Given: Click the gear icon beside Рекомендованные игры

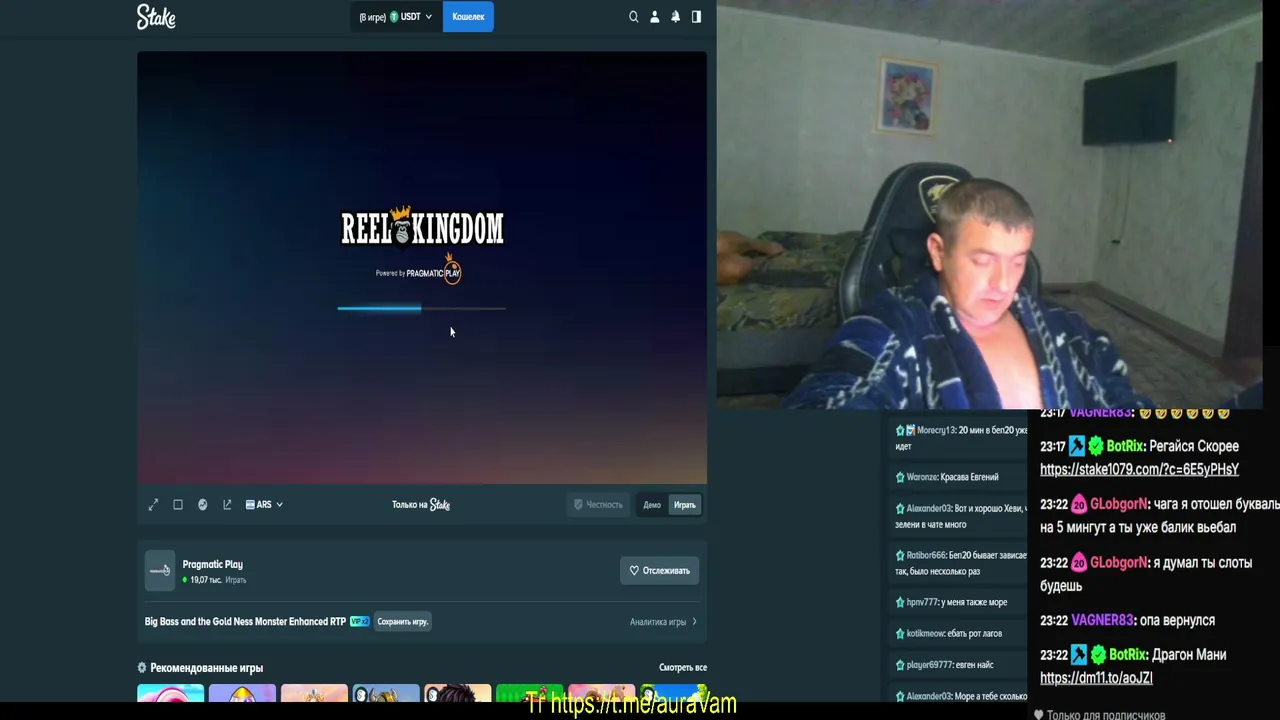Looking at the screenshot, I should (x=142, y=668).
